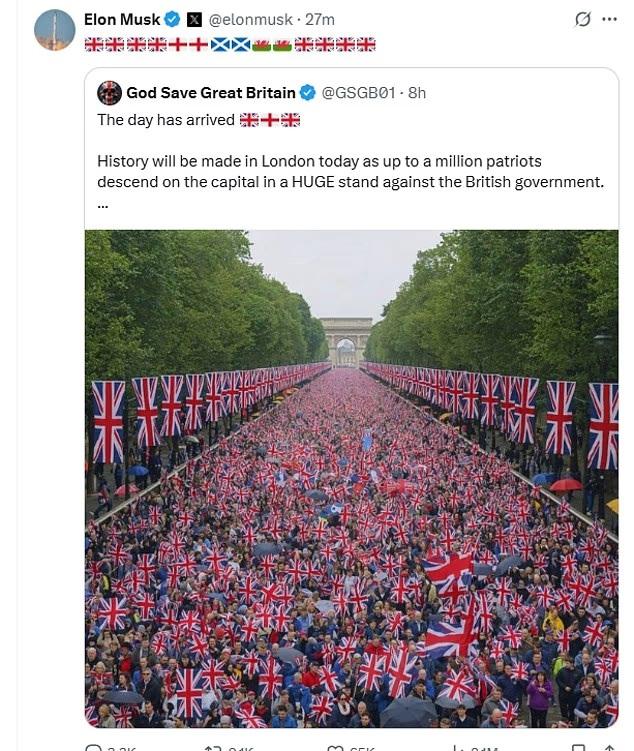
Task: Click the 8h timestamp on quoted post
Action: tap(417, 93)
